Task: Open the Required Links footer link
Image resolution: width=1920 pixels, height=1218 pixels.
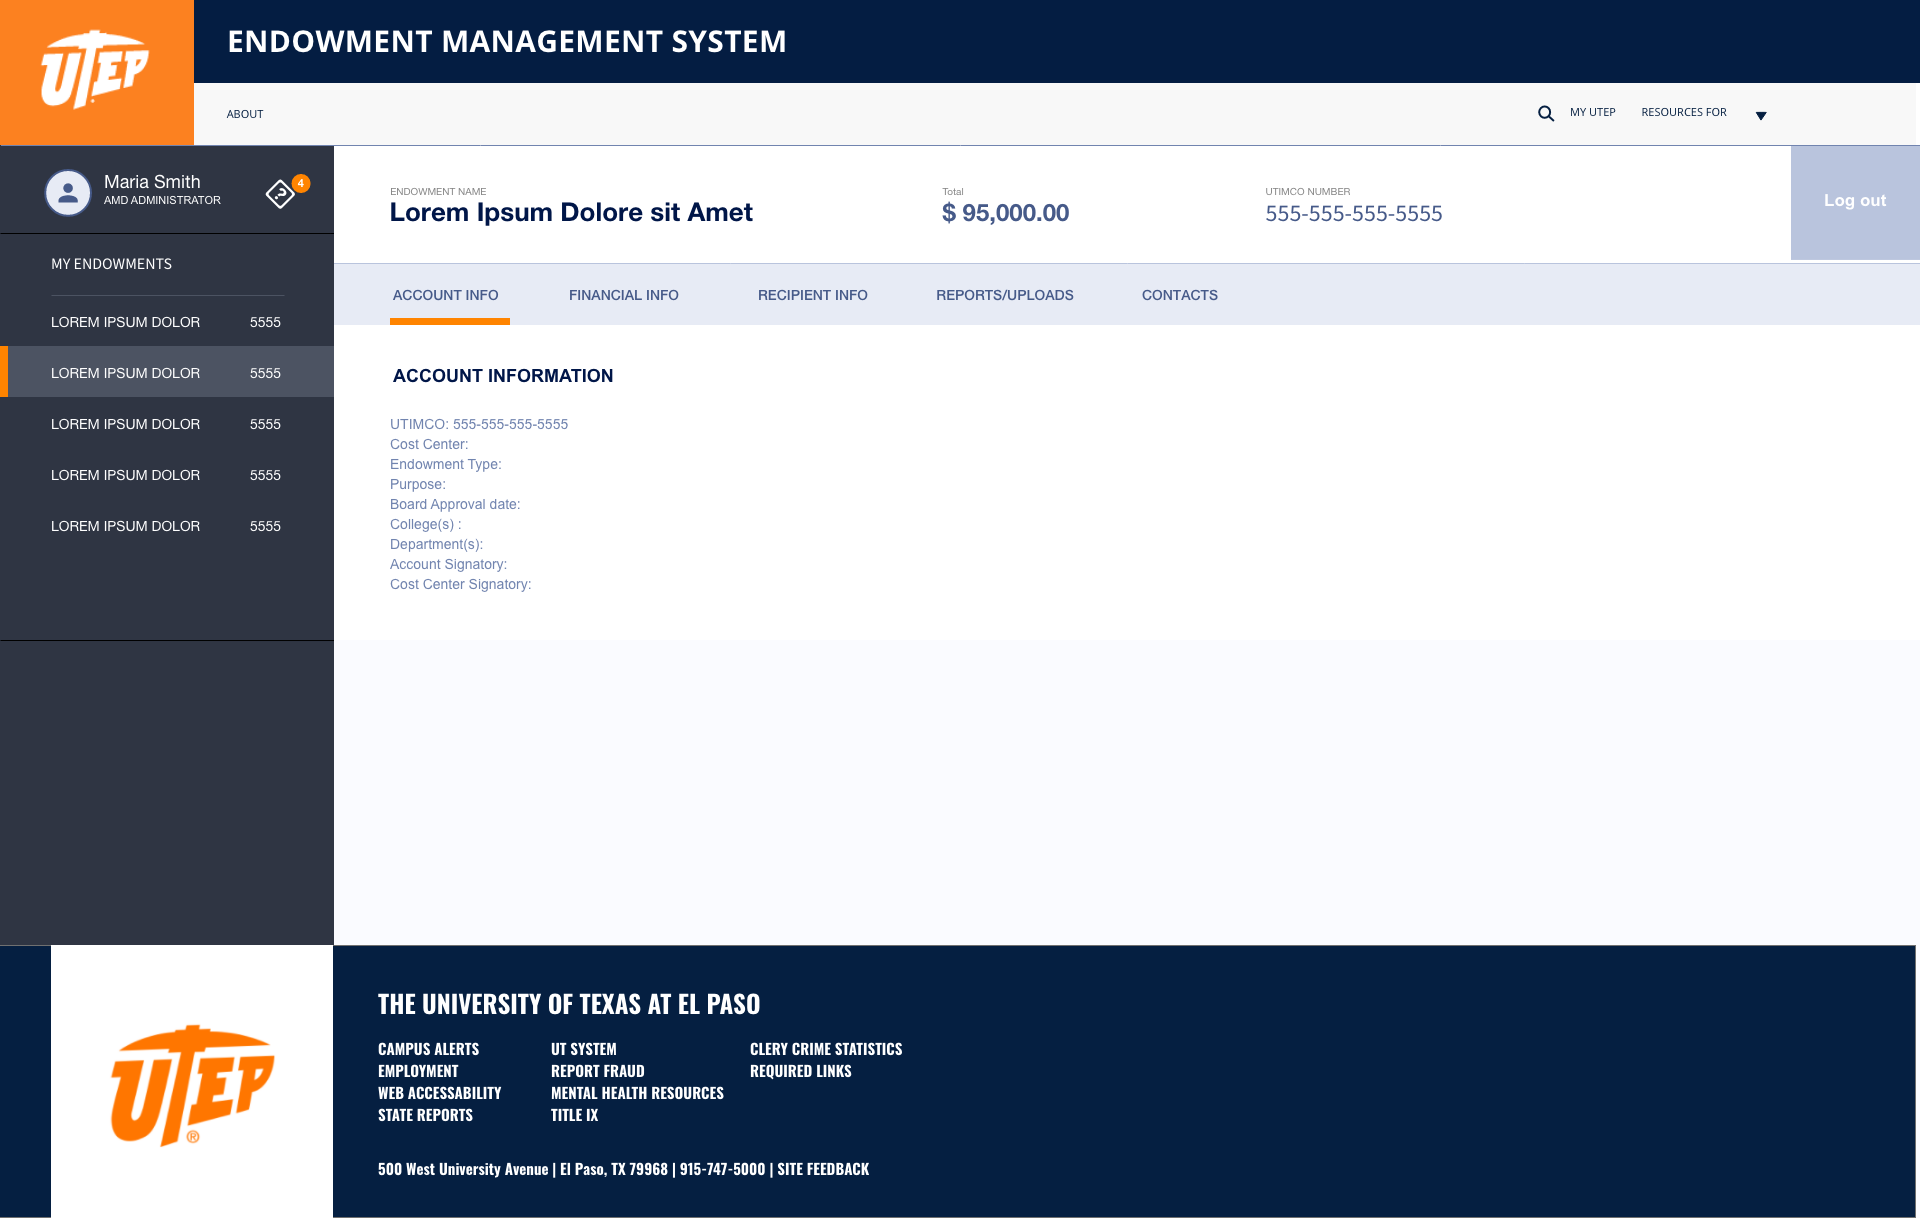Action: (801, 1071)
